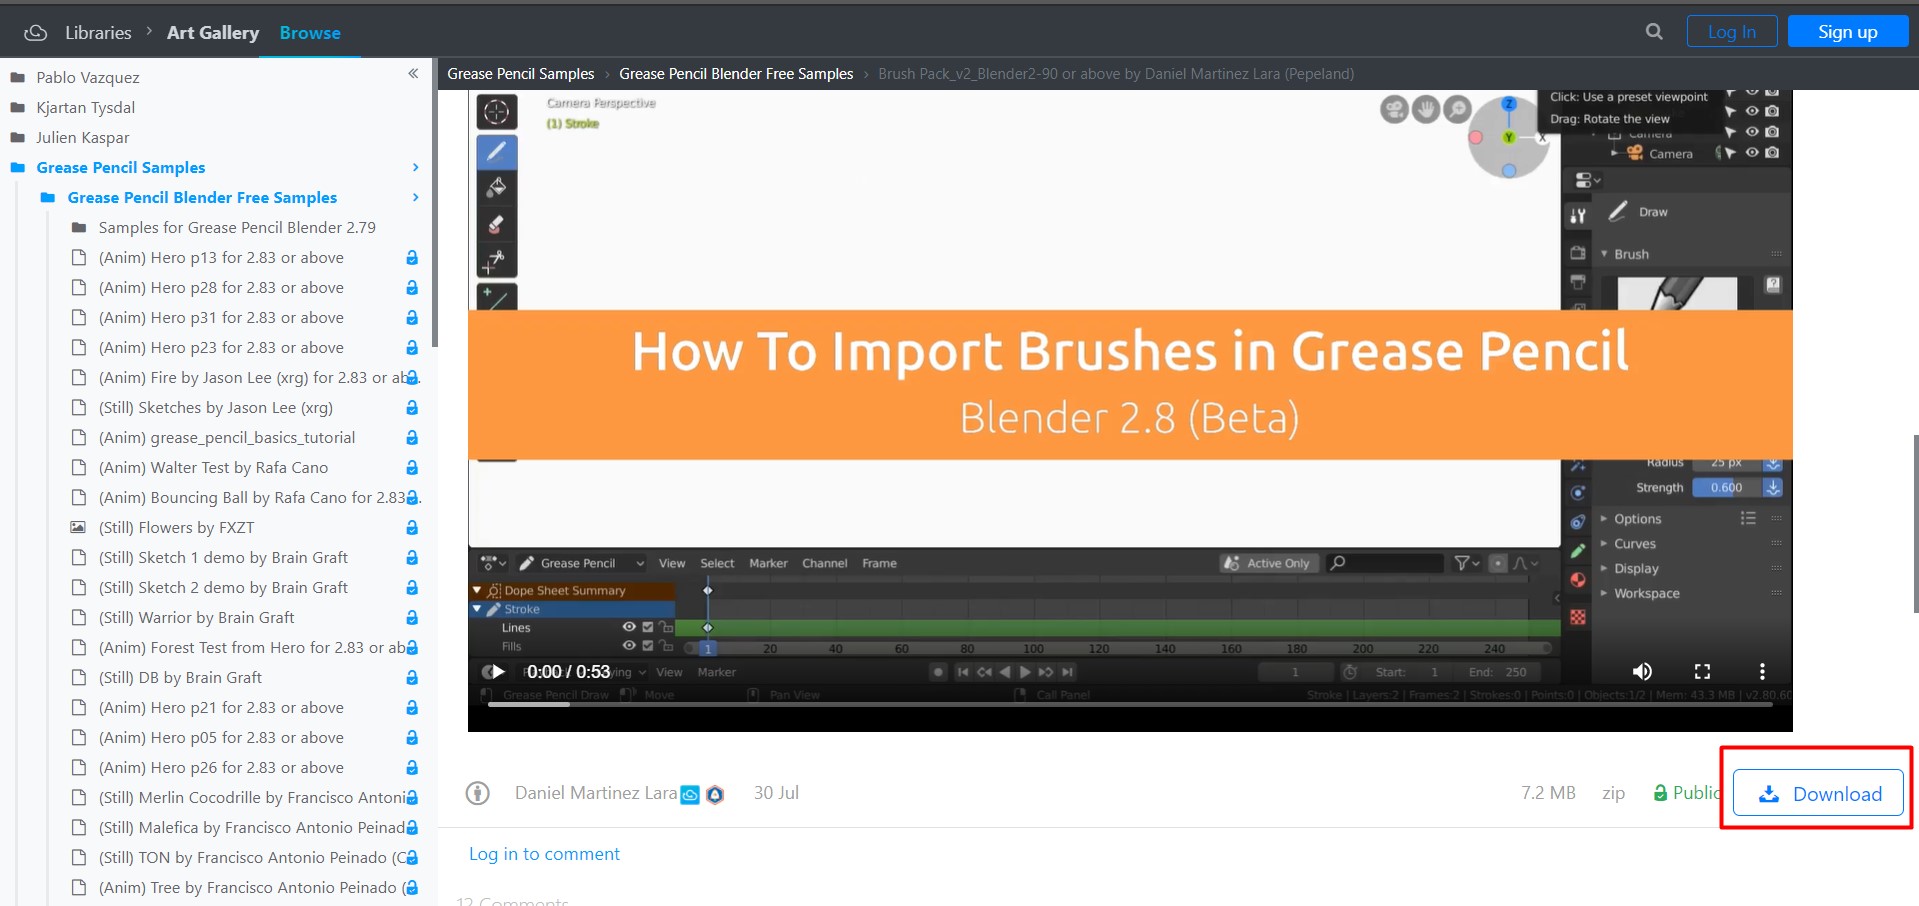Click file icon for (Still) Sketch 1 demo
Viewport: 1919px width, 906px height.
click(78, 557)
